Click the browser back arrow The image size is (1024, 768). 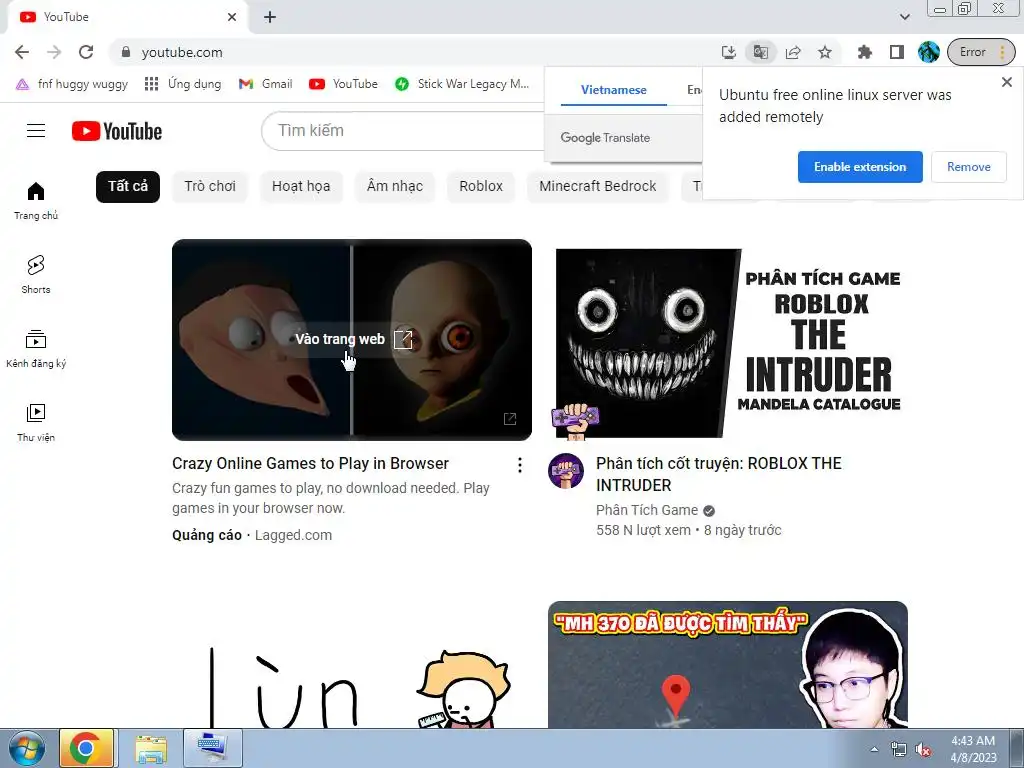tap(22, 52)
